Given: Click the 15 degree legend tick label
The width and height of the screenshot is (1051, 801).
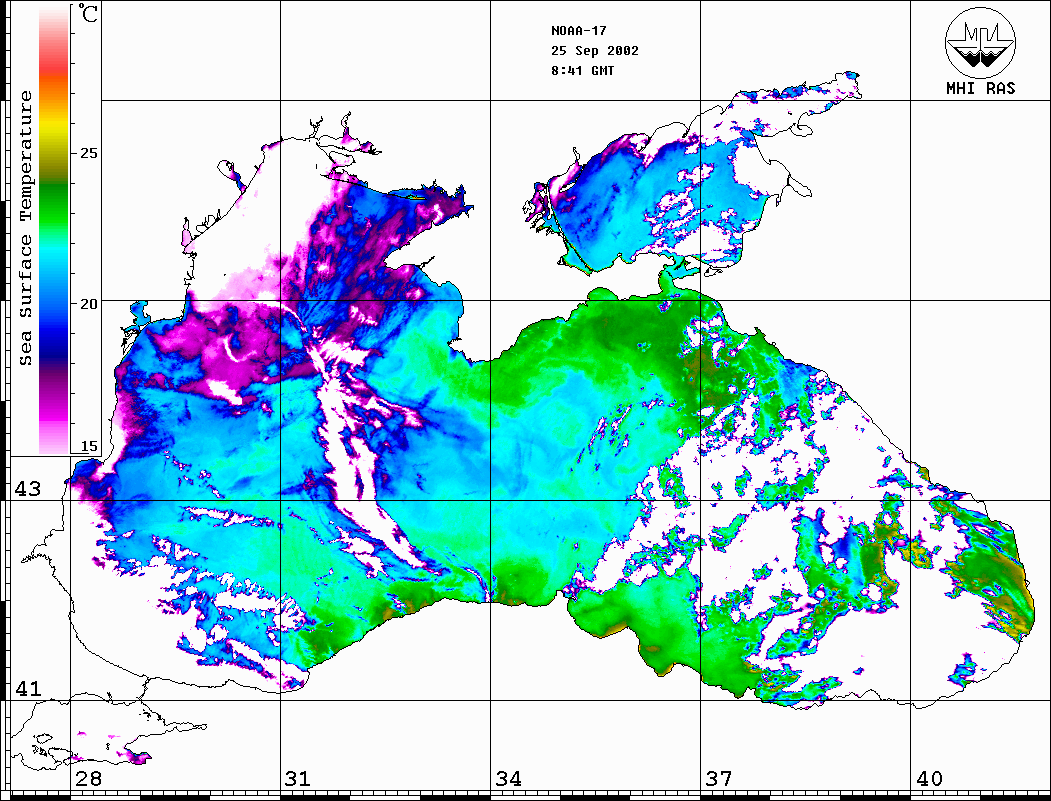Looking at the screenshot, I should click(x=89, y=446).
